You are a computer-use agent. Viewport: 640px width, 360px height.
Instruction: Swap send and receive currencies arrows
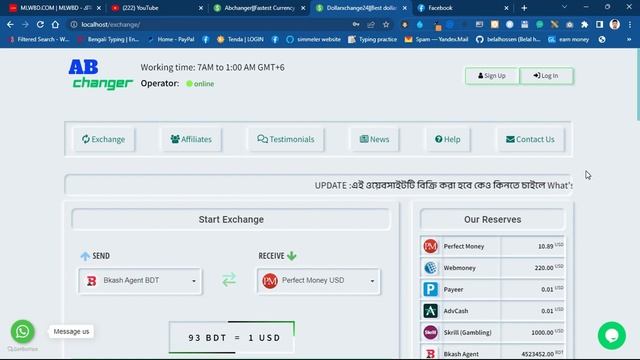click(229, 280)
